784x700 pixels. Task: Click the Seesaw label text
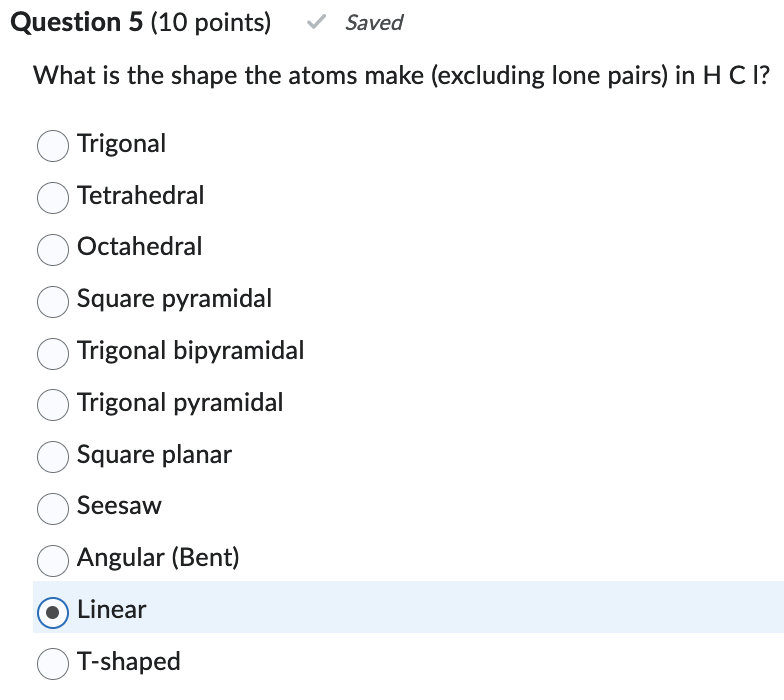(x=119, y=506)
